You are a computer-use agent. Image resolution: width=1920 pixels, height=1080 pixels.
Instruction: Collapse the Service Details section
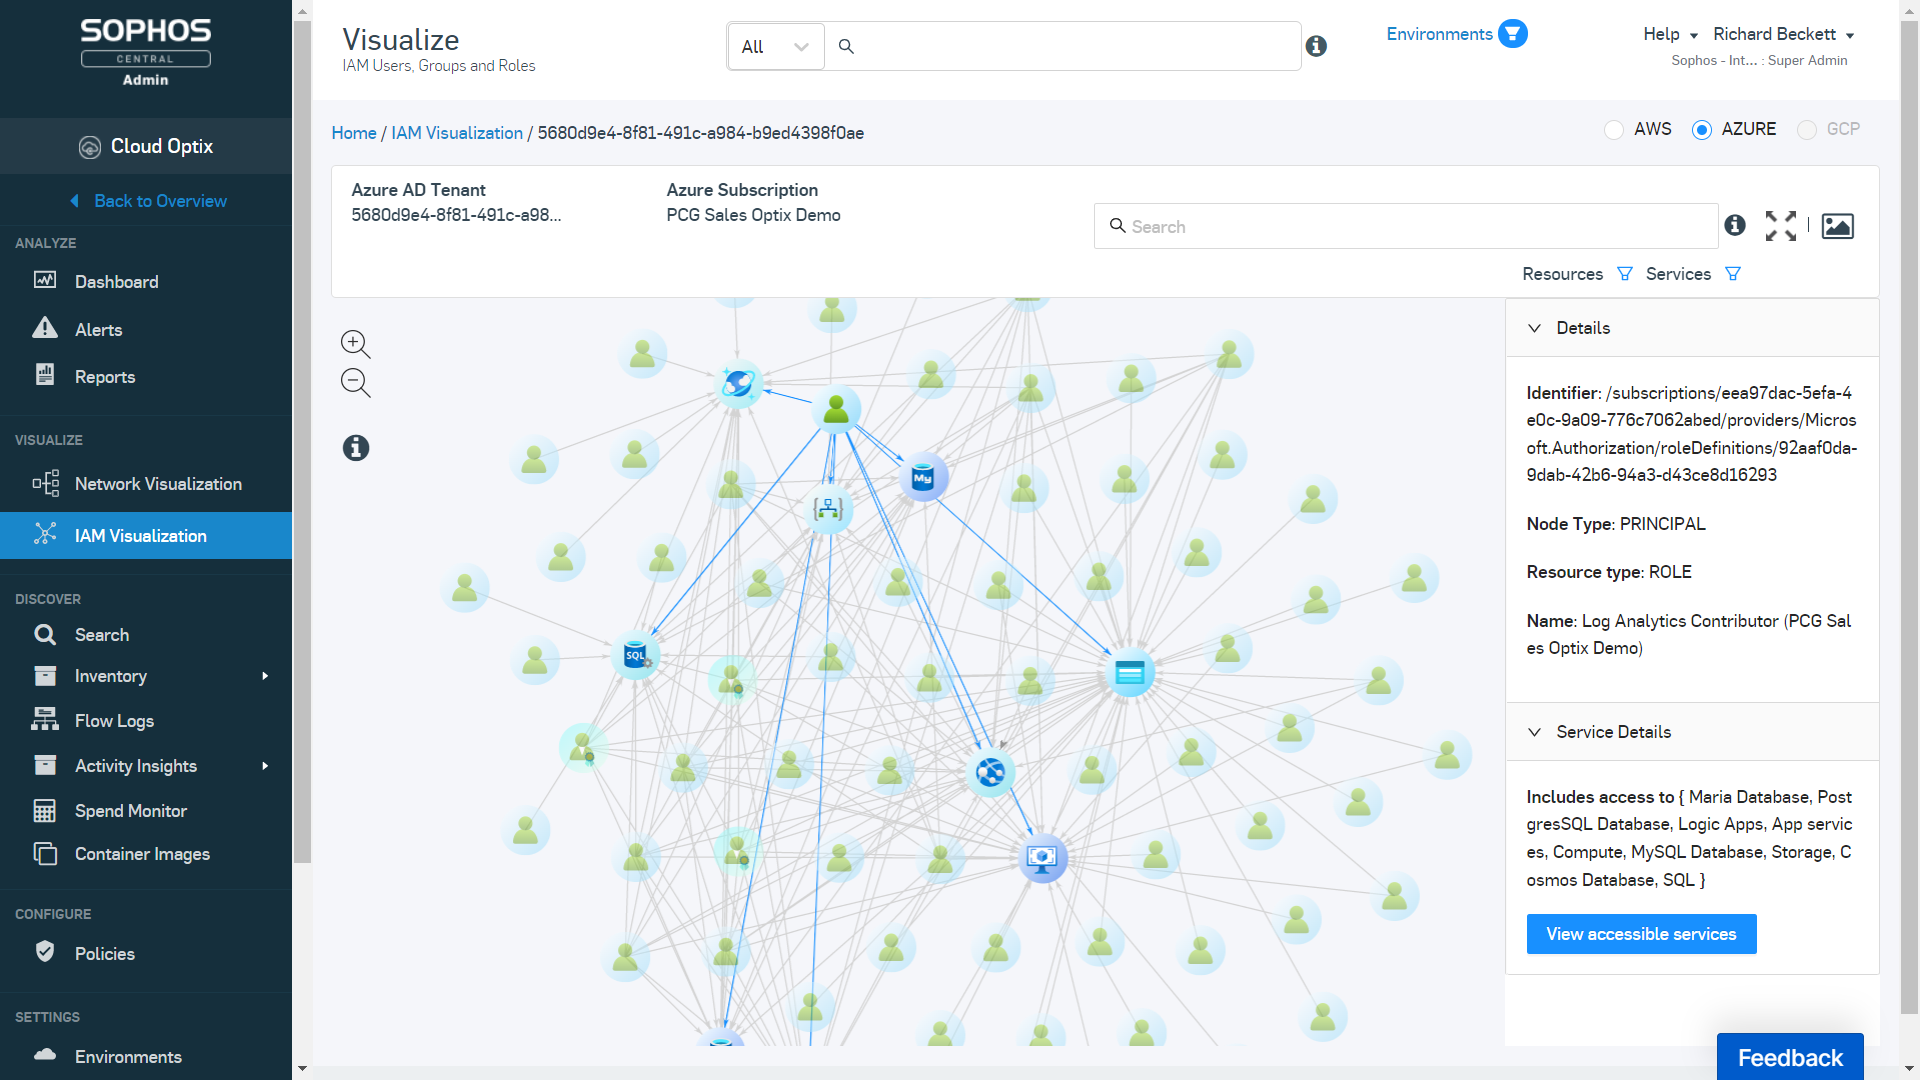tap(1535, 732)
